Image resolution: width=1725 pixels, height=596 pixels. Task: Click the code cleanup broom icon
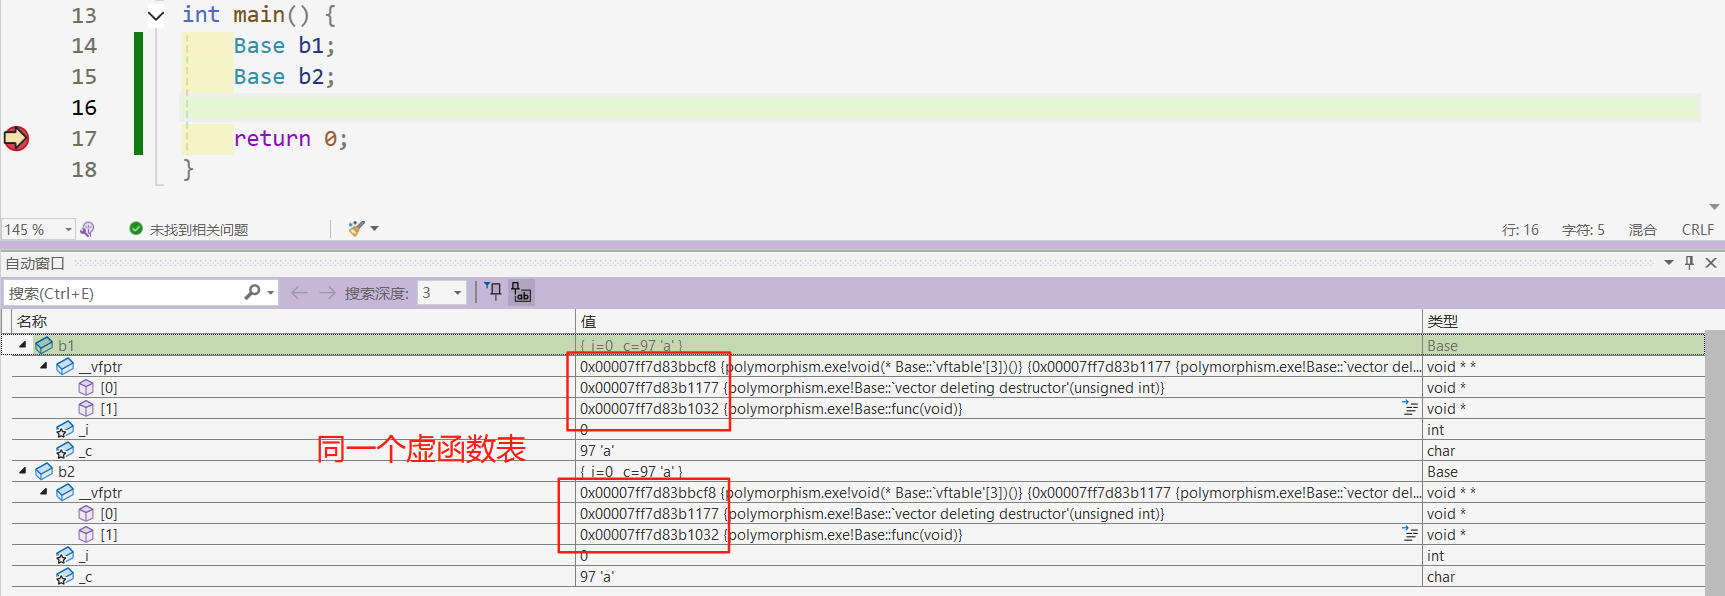coord(356,229)
